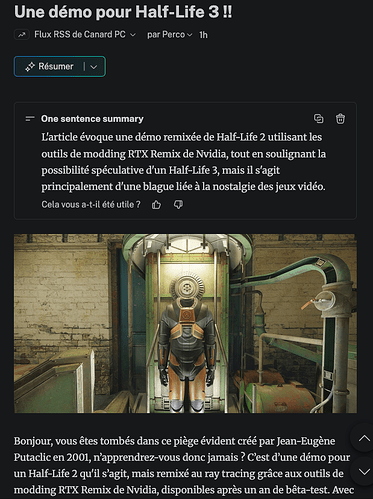Image resolution: width=373 pixels, height=499 pixels.
Task: Click the trending icon beside Flux RSS
Action: coord(22,35)
